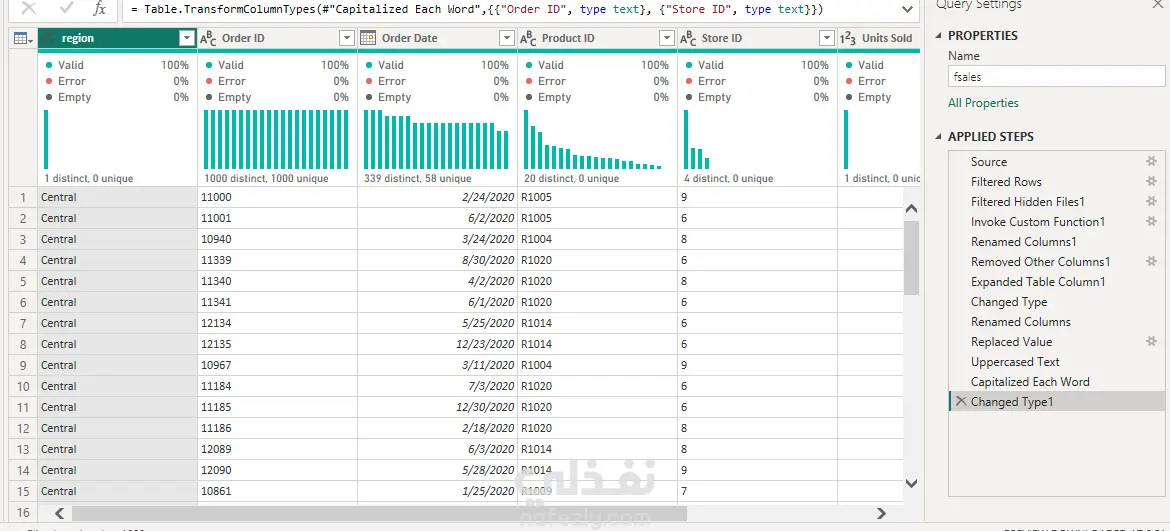Select the Uppercased Text applied step
Image resolution: width=1170 pixels, height=531 pixels.
(1015, 362)
